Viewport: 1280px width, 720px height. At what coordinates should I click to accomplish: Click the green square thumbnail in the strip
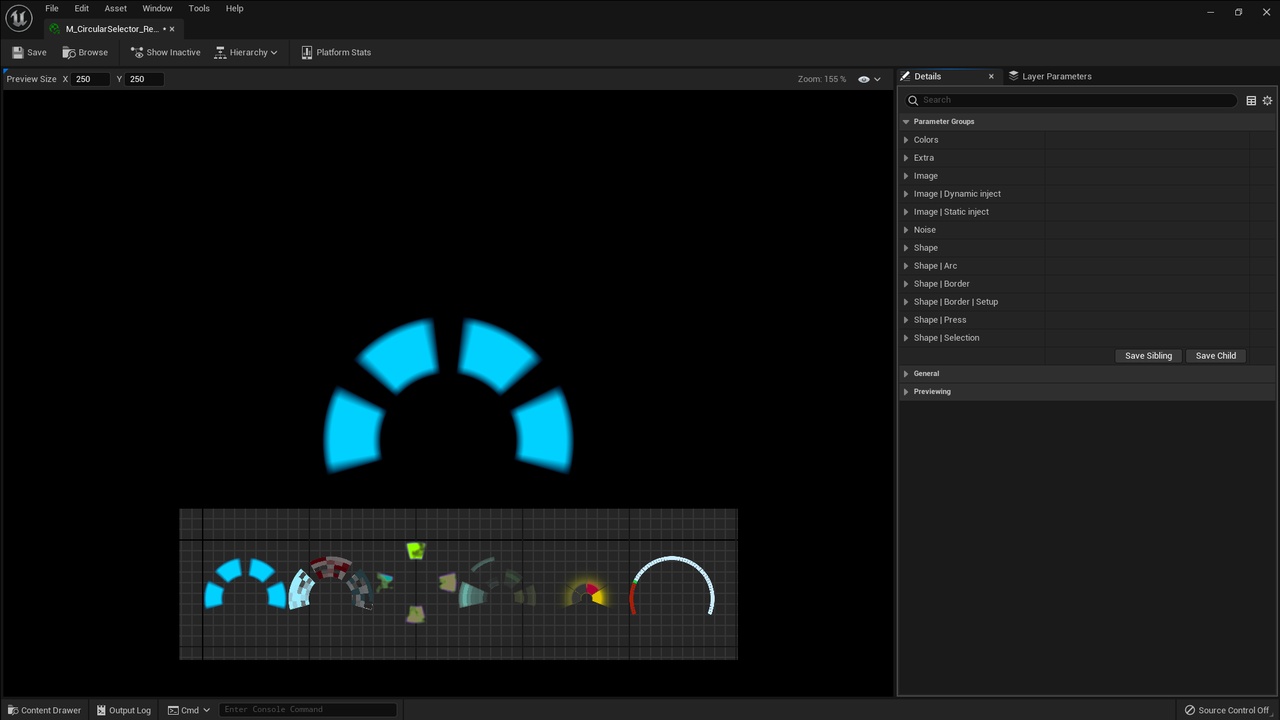tap(416, 550)
